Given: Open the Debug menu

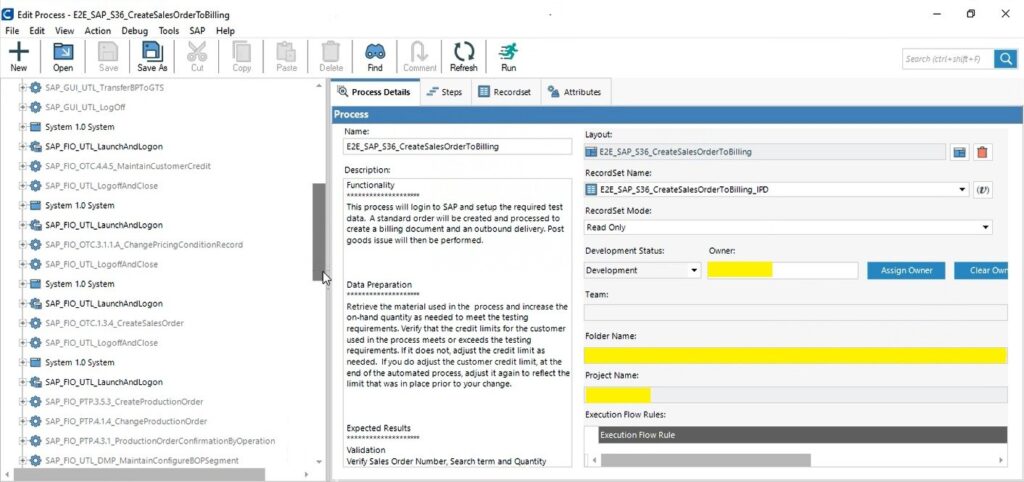Looking at the screenshot, I should click(x=135, y=31).
